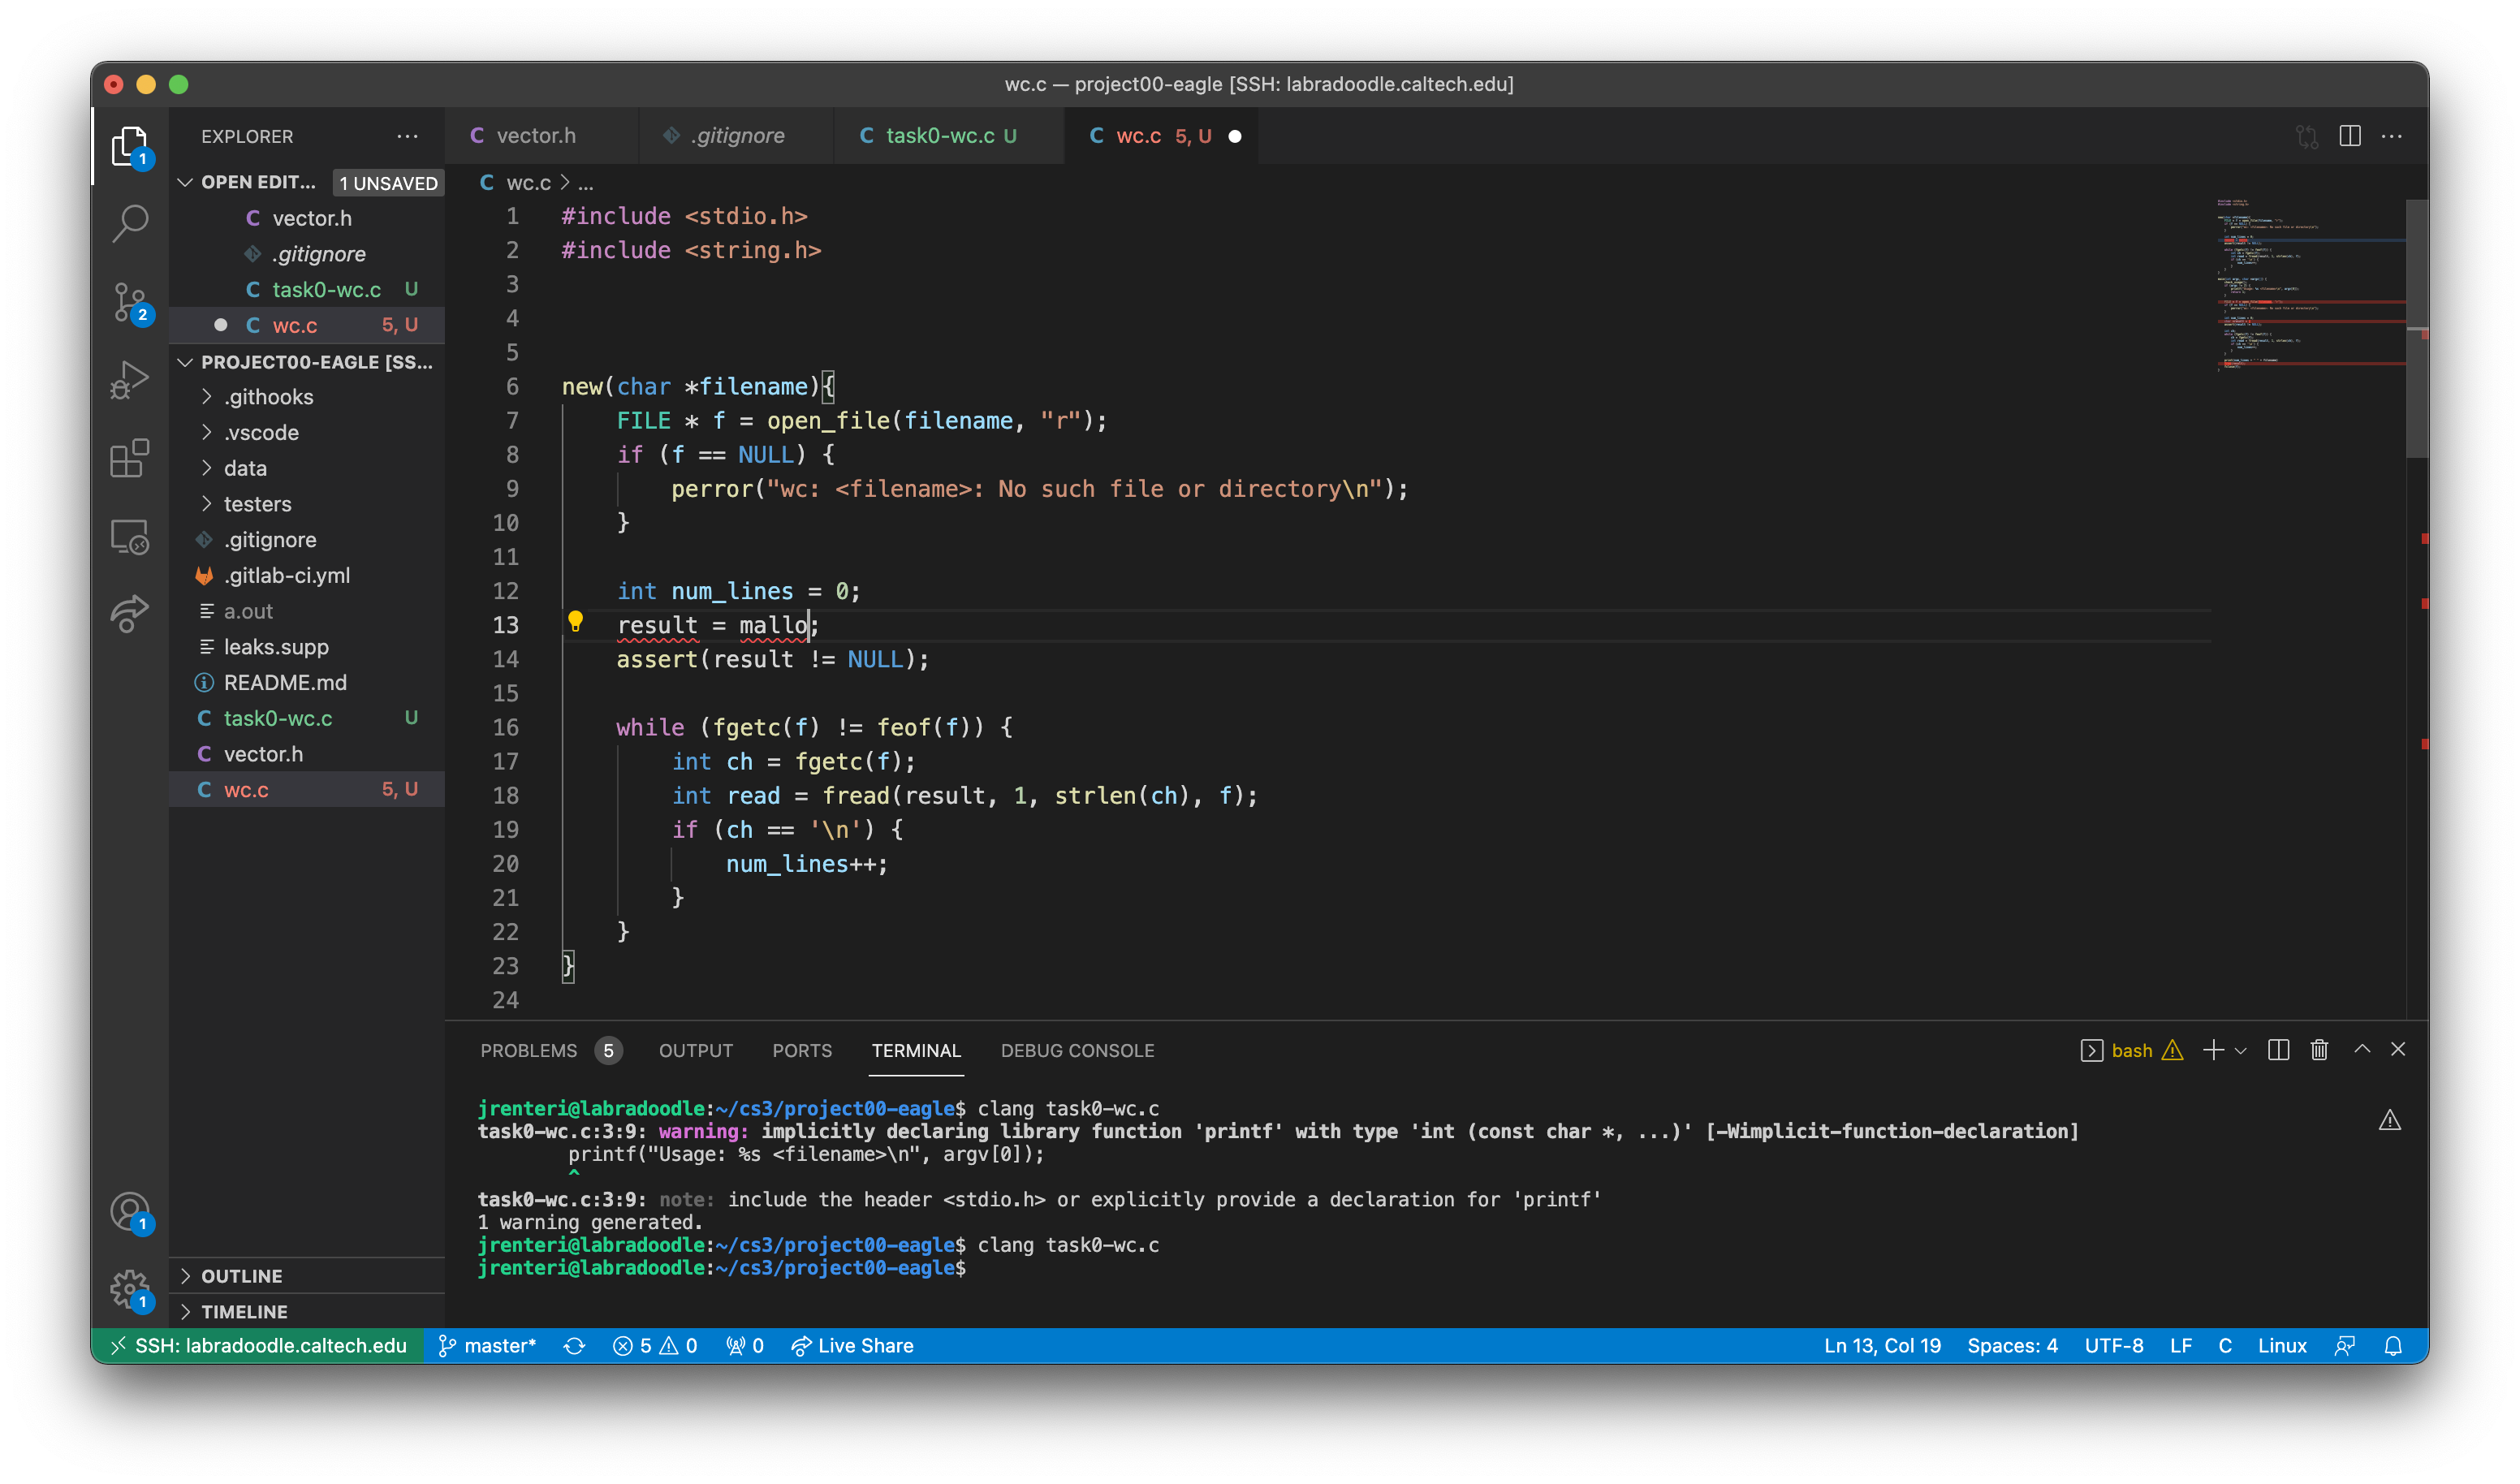Click the master branch indicator
The image size is (2520, 1484).
[x=488, y=1346]
